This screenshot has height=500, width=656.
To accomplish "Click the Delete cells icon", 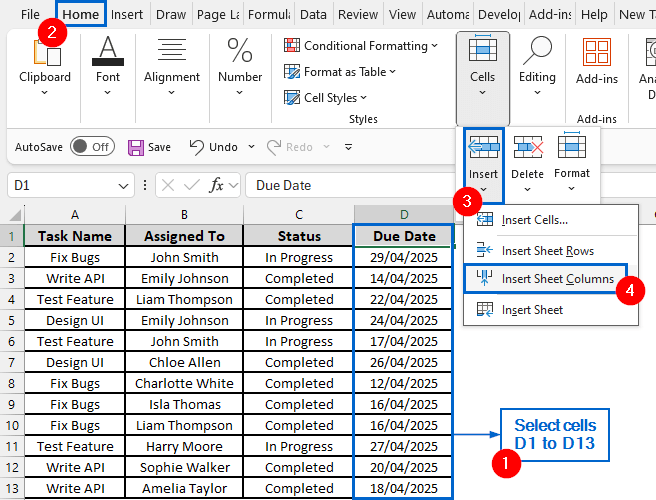I will click(528, 146).
